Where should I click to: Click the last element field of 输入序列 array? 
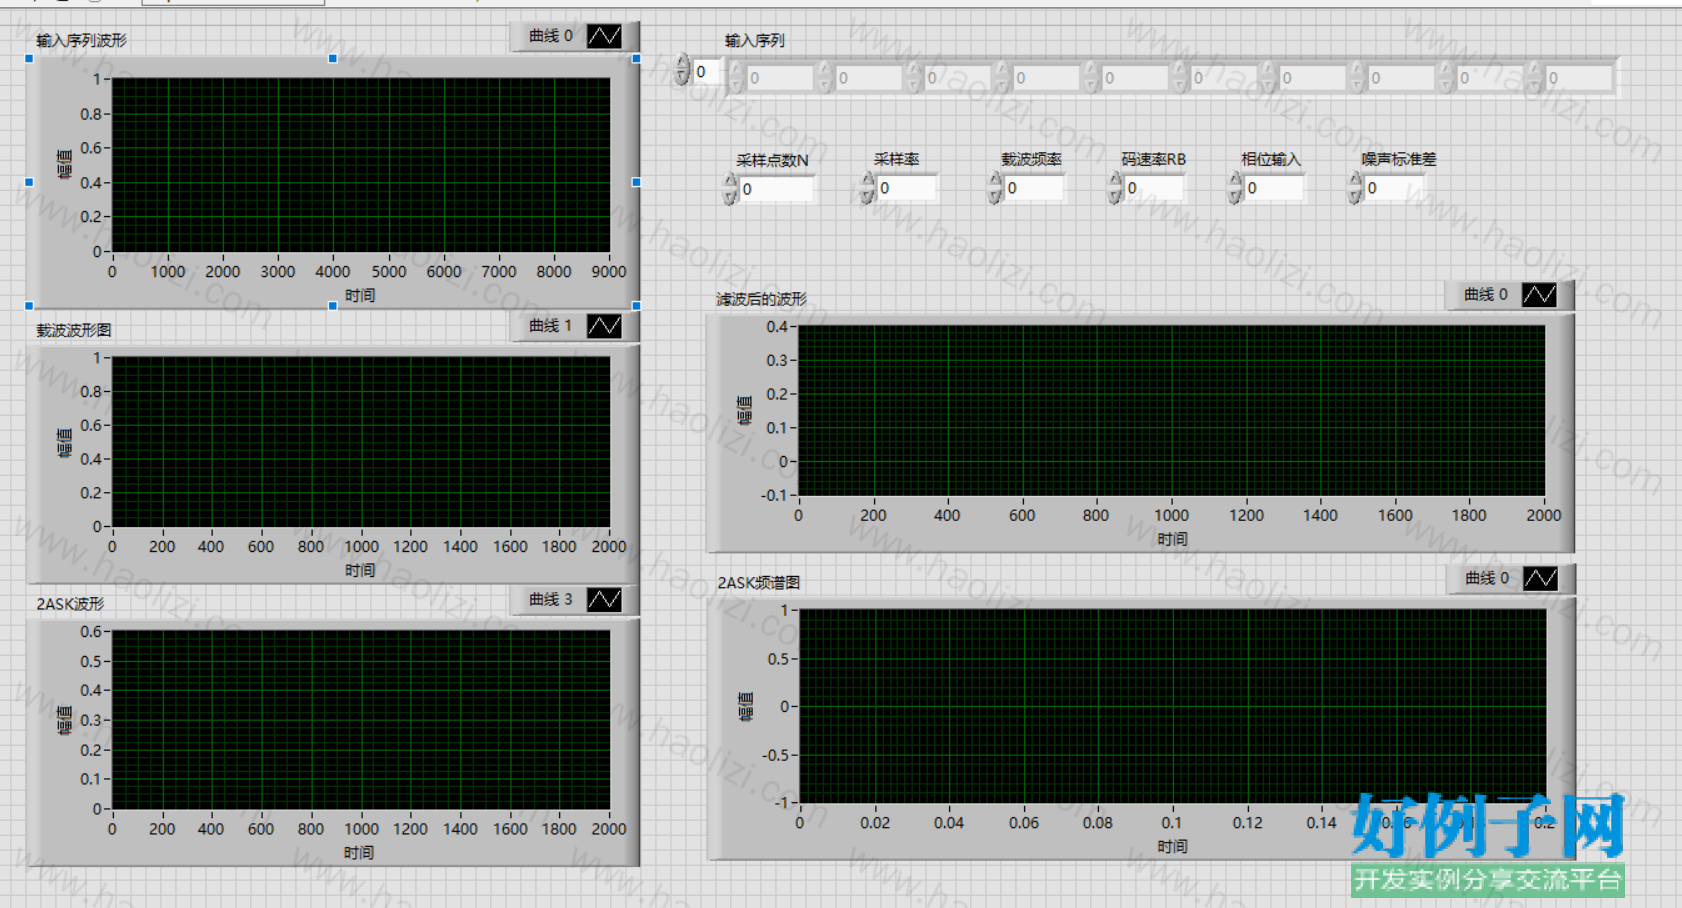pos(1579,78)
